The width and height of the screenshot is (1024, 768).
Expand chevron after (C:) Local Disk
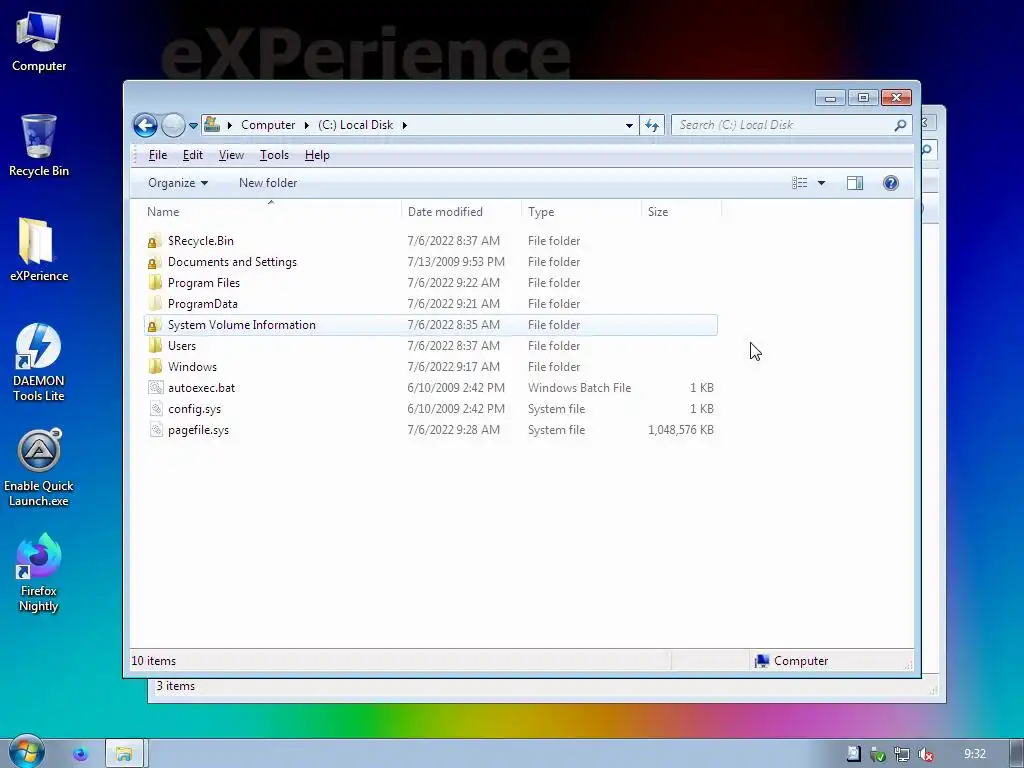coord(405,125)
